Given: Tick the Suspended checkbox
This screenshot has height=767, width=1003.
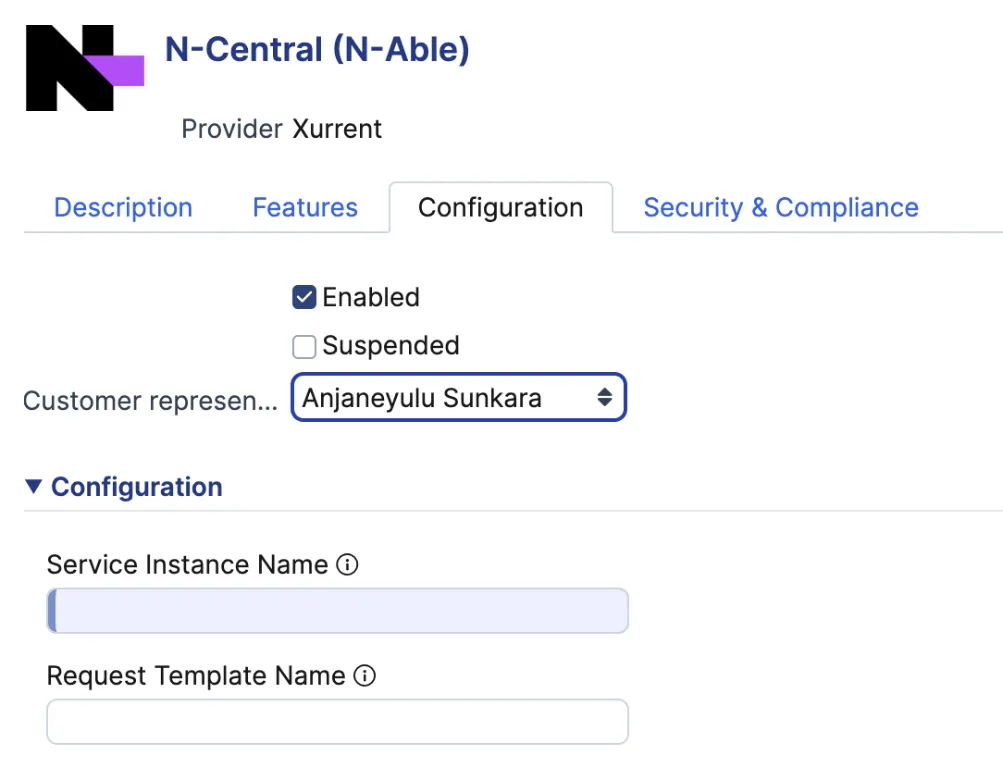Looking at the screenshot, I should pos(304,346).
